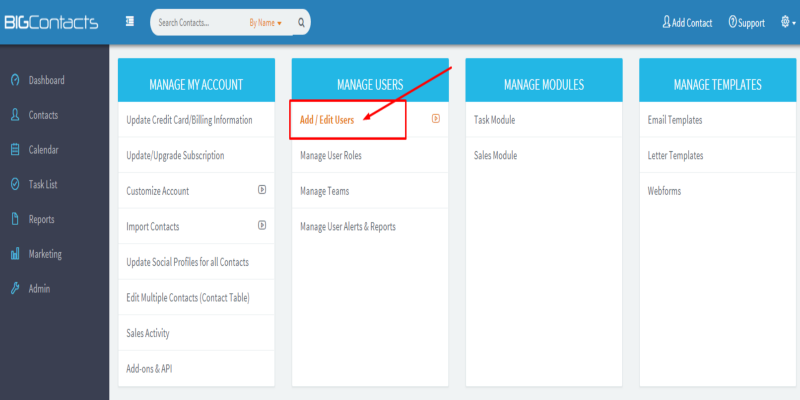Image resolution: width=800 pixels, height=400 pixels.
Task: Open Customize Account option
Action: pos(158,191)
